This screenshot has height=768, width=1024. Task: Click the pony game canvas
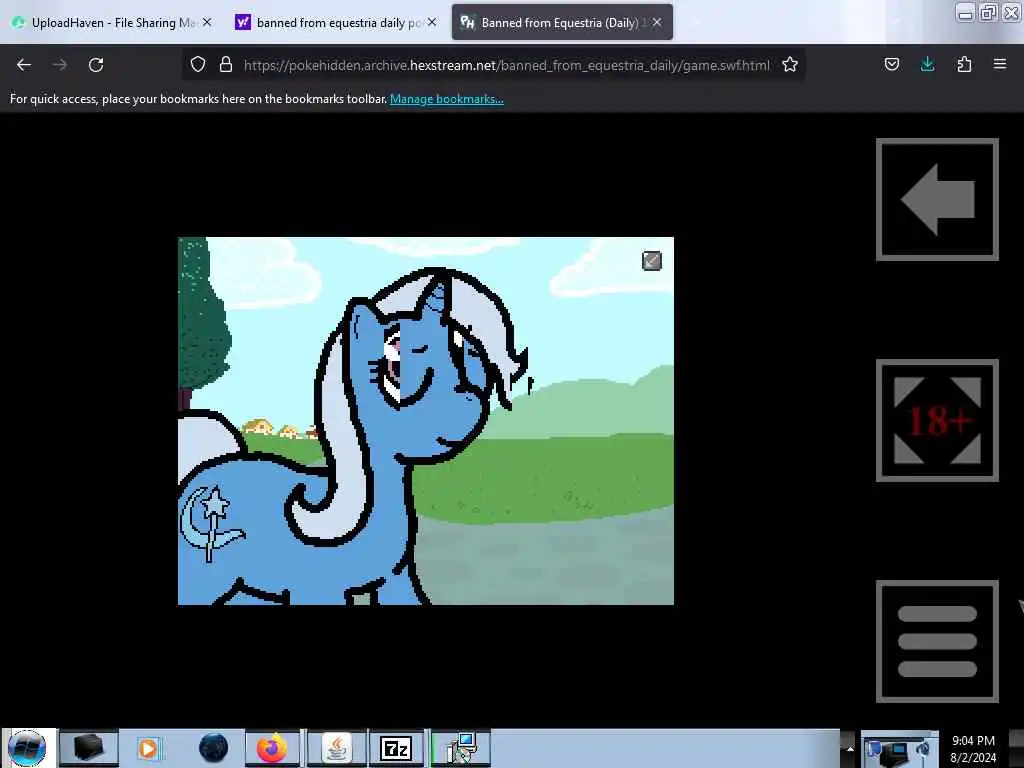point(426,421)
